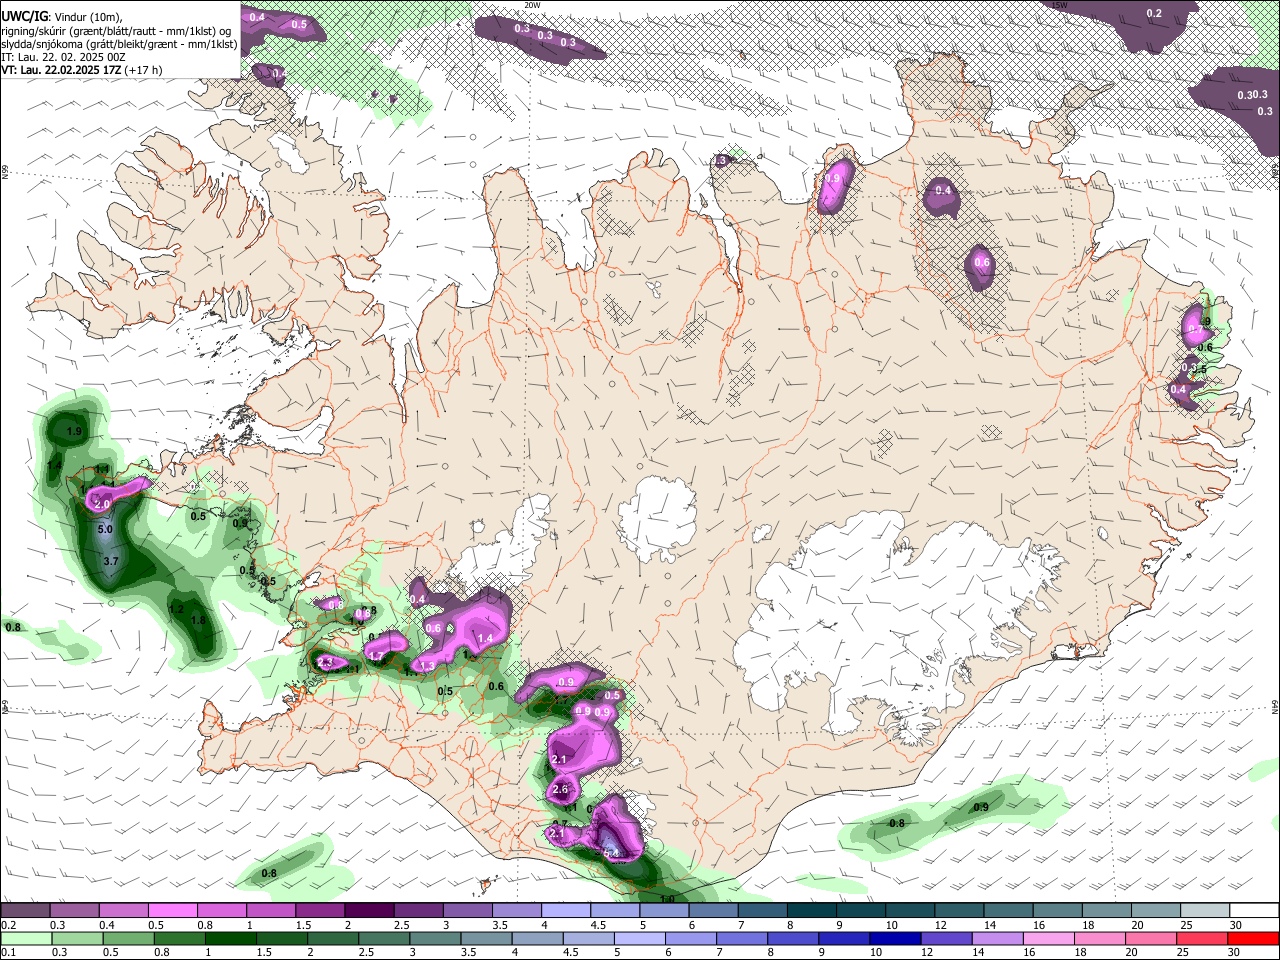This screenshot has height=960, width=1280.
Task: Click the valid time line 'VT: Lau. 22.02.2025 17Z'
Action: 62,70
